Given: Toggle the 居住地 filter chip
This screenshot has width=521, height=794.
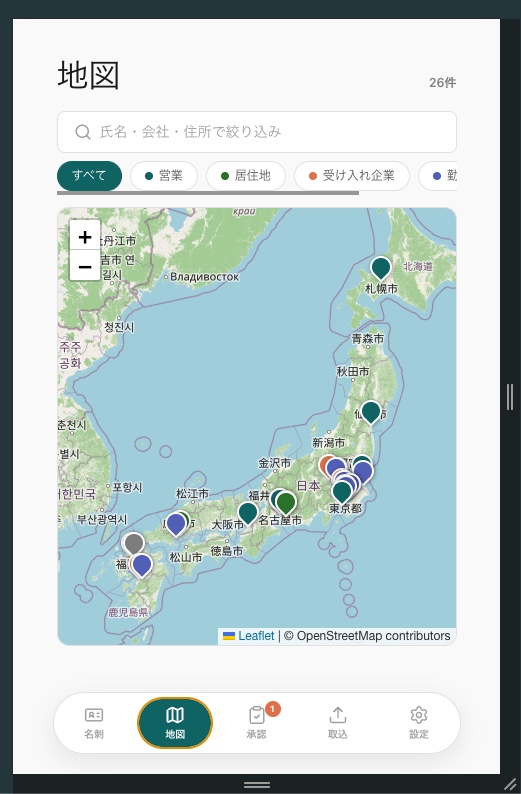Looking at the screenshot, I should [246, 176].
